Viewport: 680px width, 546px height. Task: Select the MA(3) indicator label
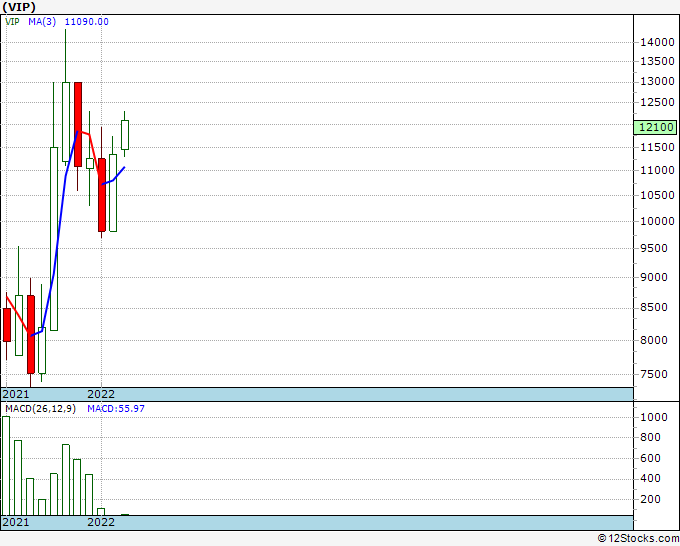pos(42,22)
